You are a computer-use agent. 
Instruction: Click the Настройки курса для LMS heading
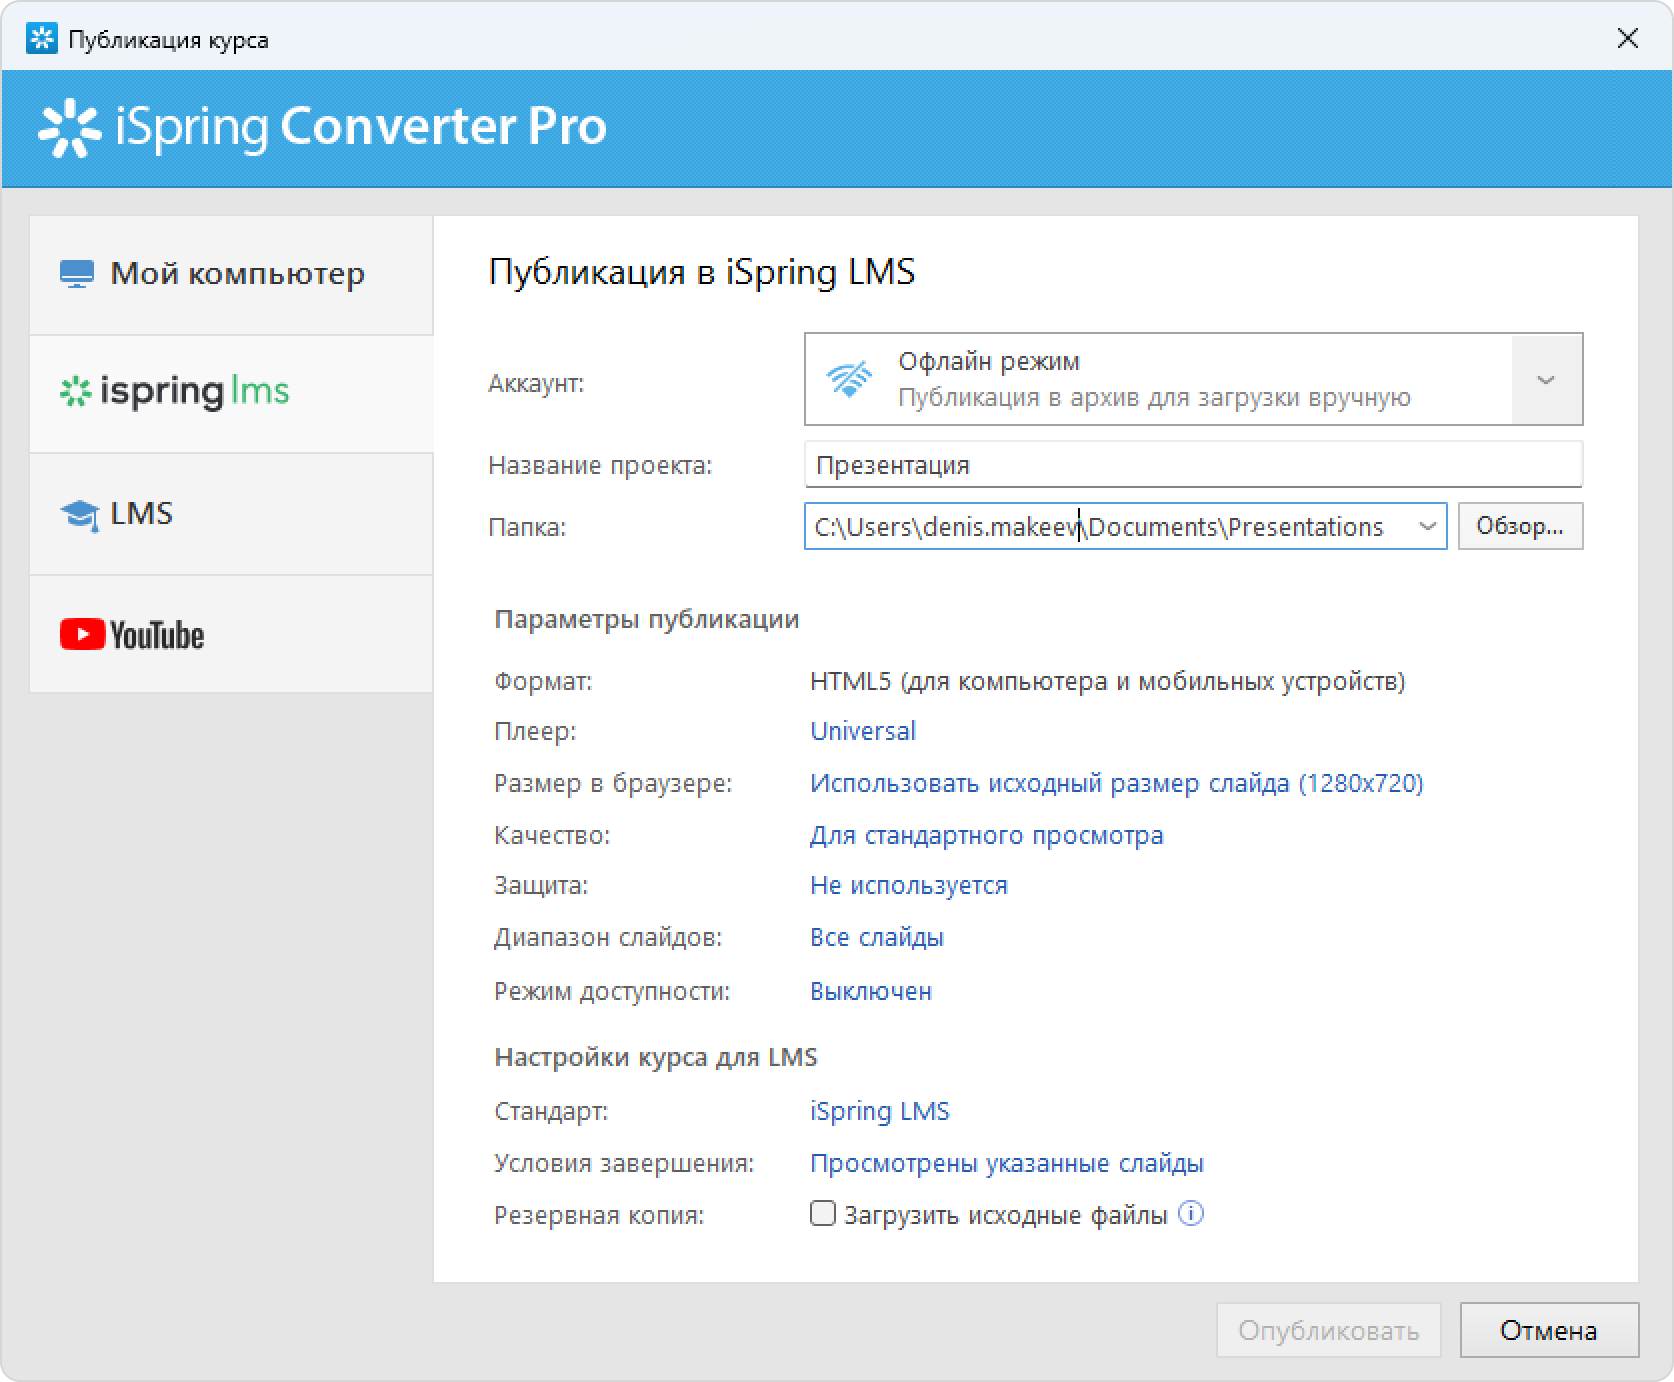point(656,1057)
